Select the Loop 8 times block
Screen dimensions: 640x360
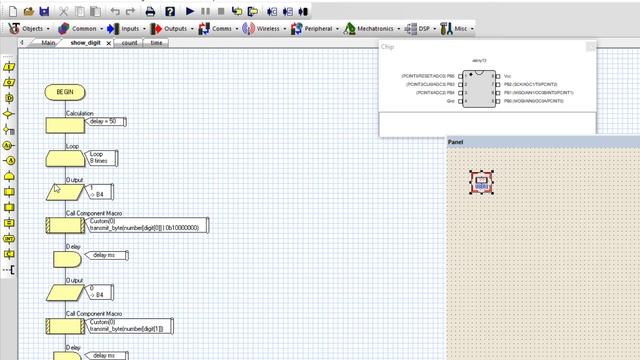tap(65, 158)
